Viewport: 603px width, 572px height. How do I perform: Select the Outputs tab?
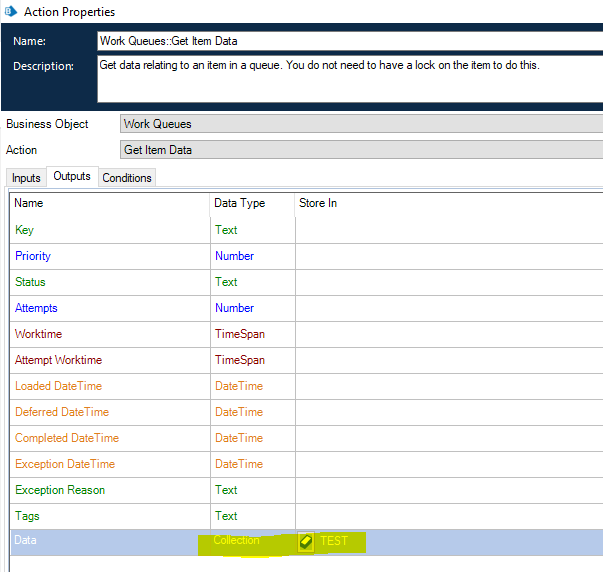[x=72, y=176]
